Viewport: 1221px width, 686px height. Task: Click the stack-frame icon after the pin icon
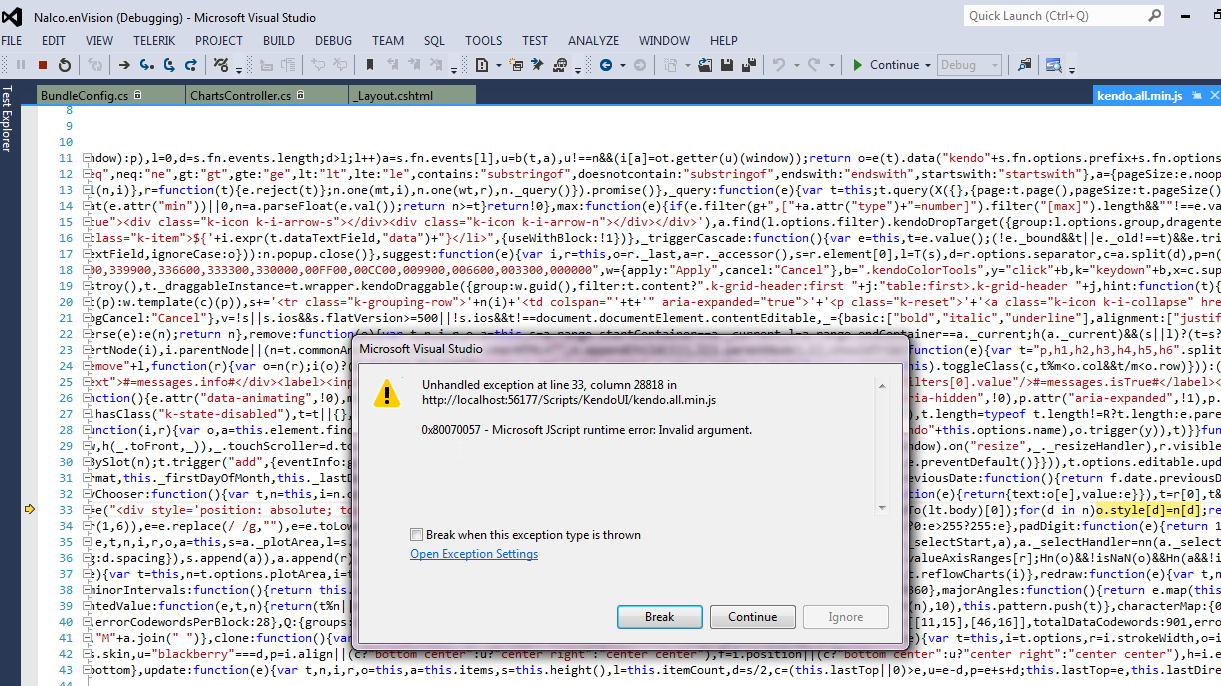560,65
